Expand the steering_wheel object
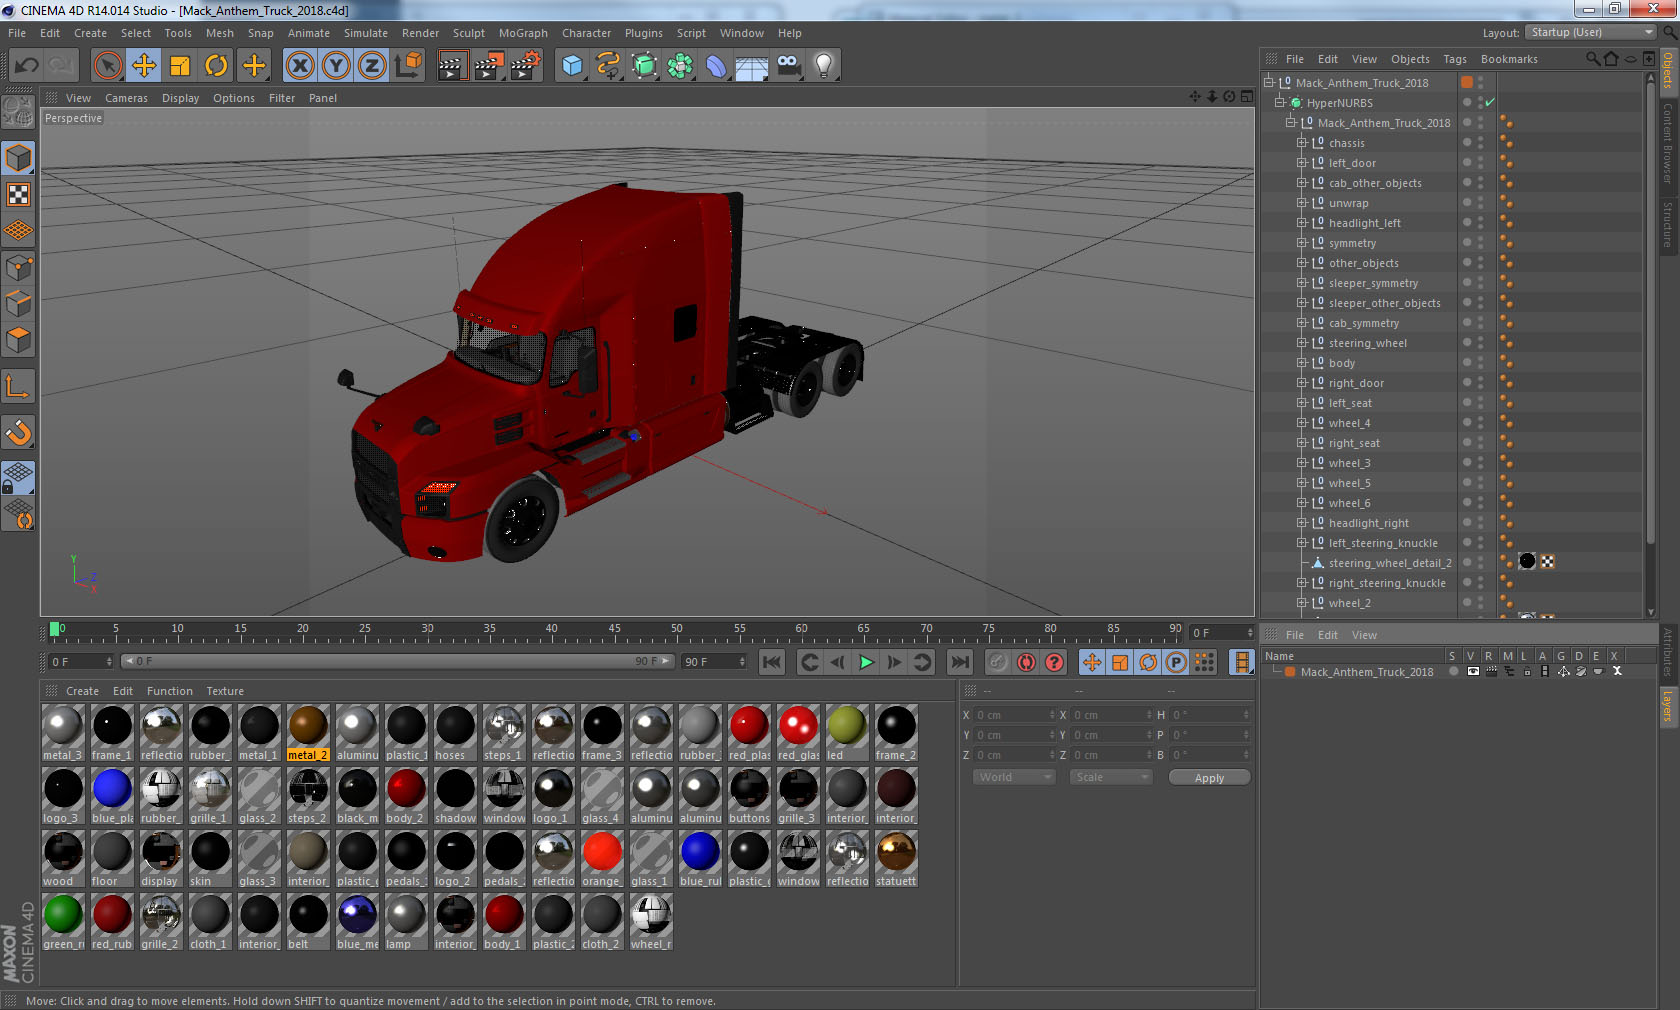This screenshot has height=1010, width=1680. (1302, 343)
